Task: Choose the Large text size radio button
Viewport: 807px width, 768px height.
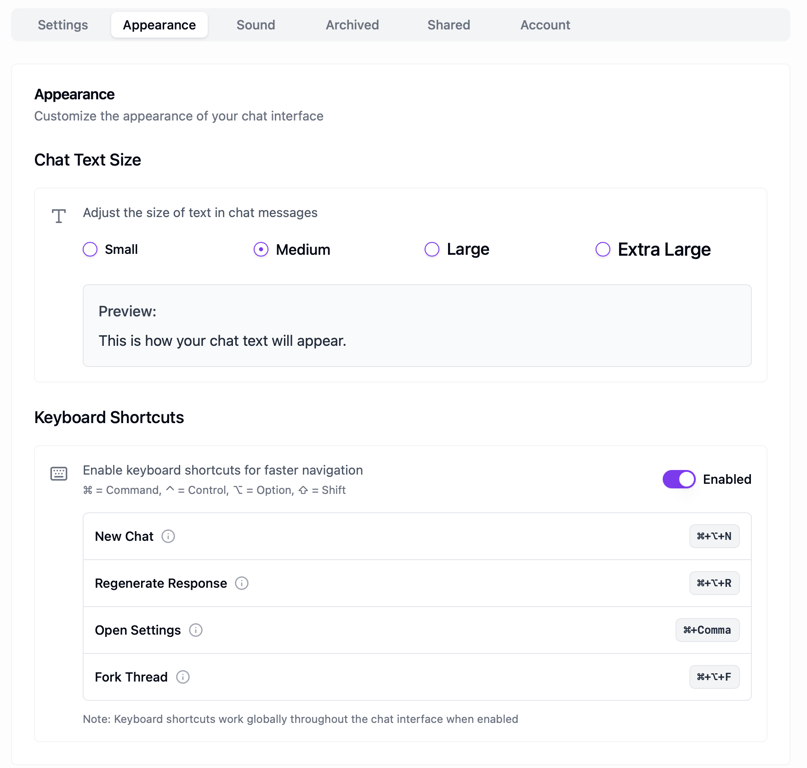Action: 432,249
